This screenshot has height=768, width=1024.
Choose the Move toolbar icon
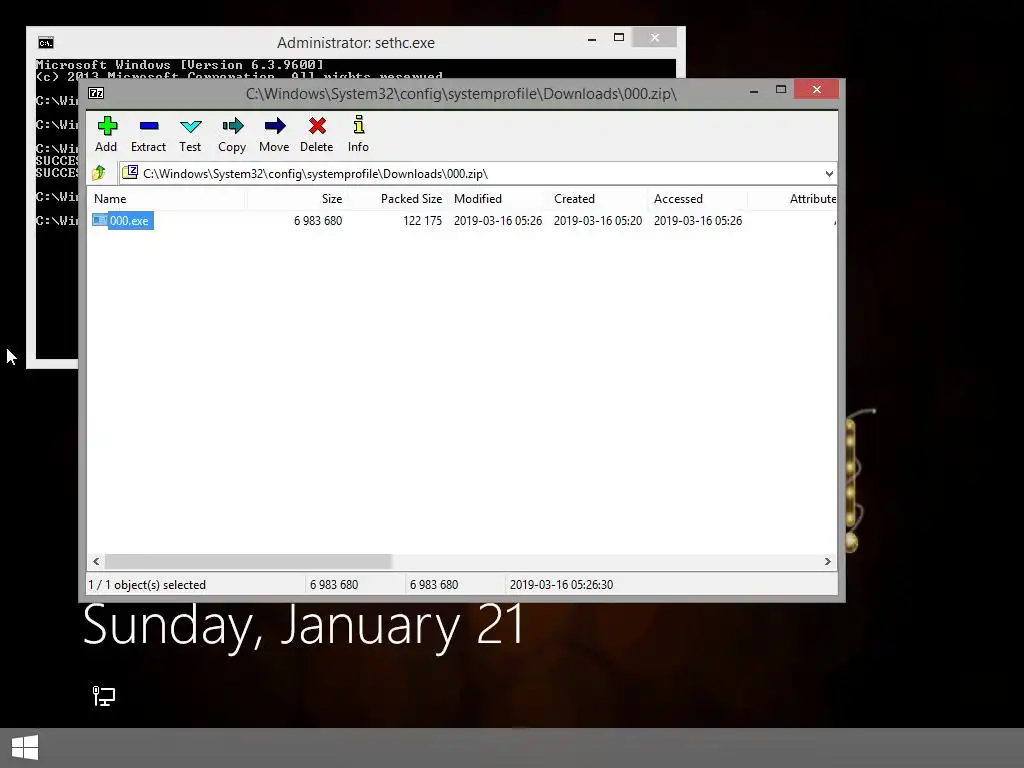pyautogui.click(x=274, y=126)
